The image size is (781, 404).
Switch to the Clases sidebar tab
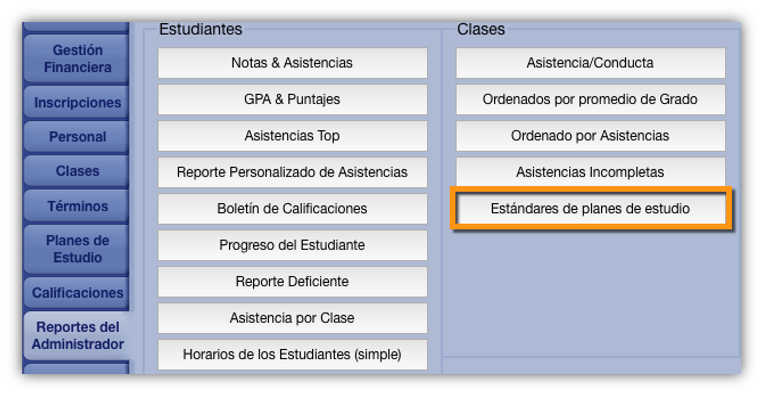point(77,171)
